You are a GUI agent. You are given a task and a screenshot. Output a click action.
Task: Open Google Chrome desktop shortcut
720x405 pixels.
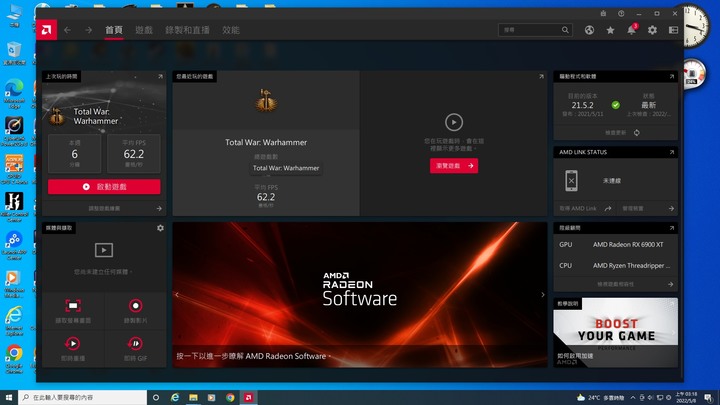coord(14,359)
